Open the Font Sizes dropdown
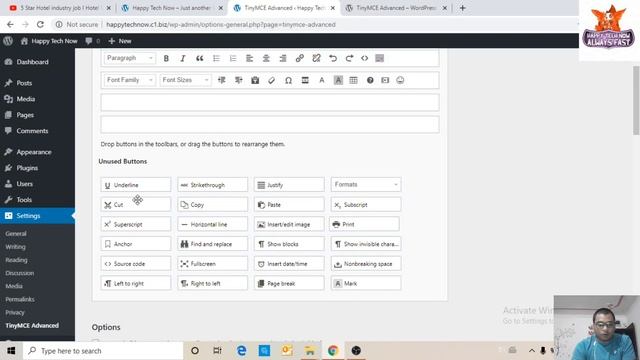The image size is (640, 360). click(185, 80)
